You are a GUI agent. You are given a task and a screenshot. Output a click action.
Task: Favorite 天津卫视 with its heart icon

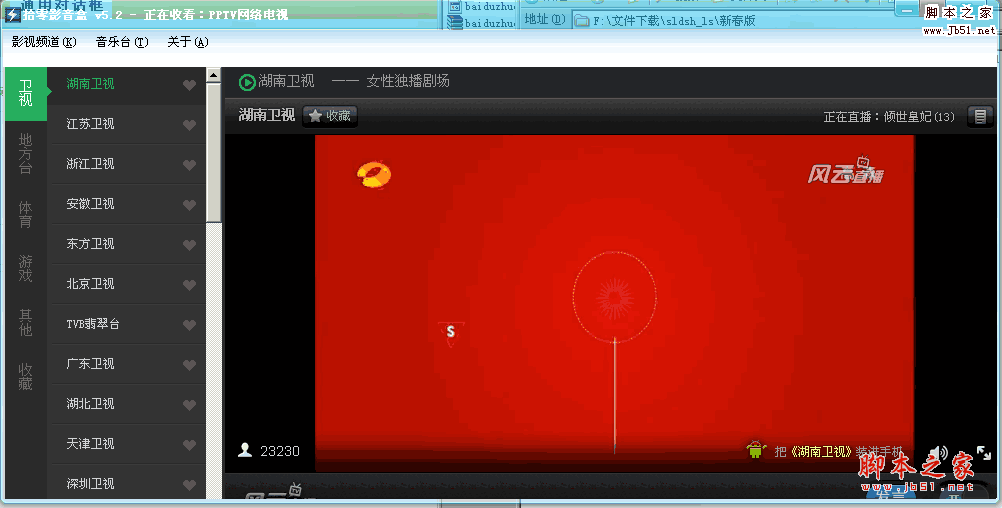click(x=189, y=445)
